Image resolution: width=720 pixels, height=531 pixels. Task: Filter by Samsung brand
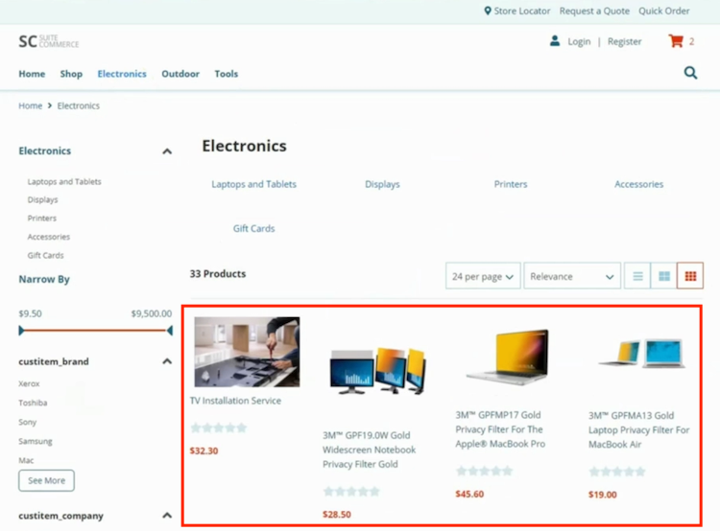[x=35, y=441]
